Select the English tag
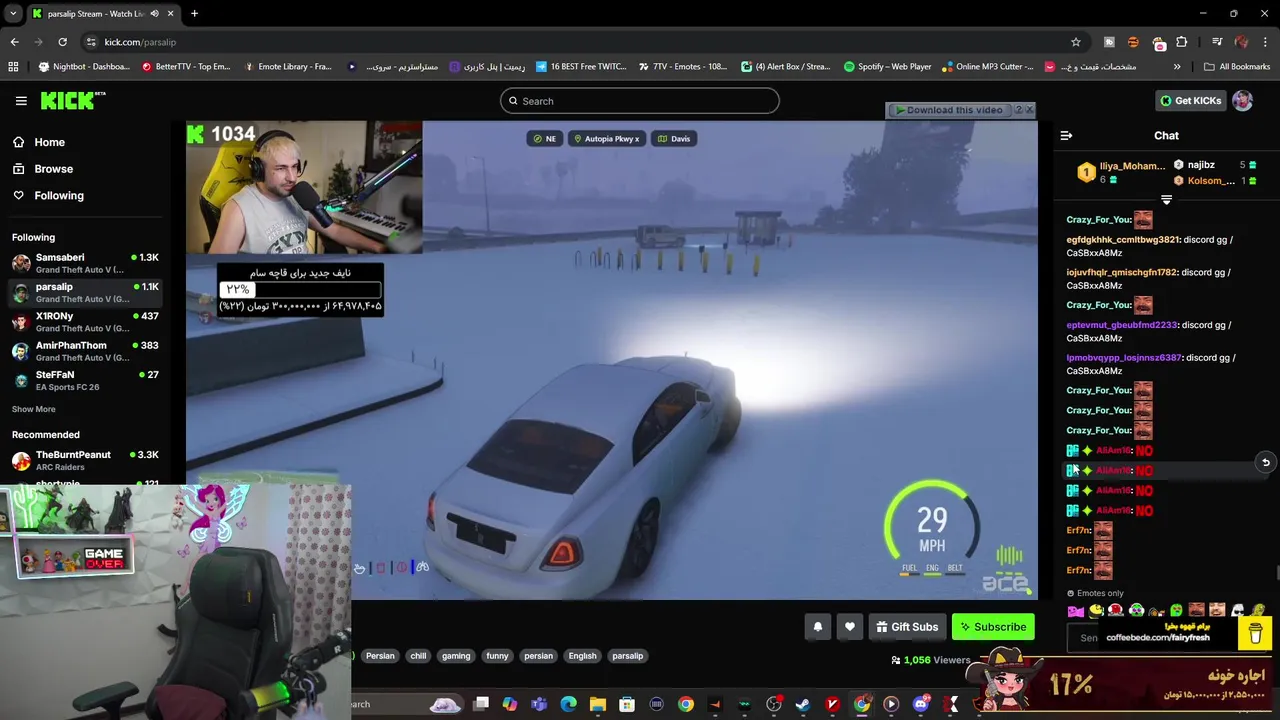This screenshot has height=720, width=1280. (582, 656)
